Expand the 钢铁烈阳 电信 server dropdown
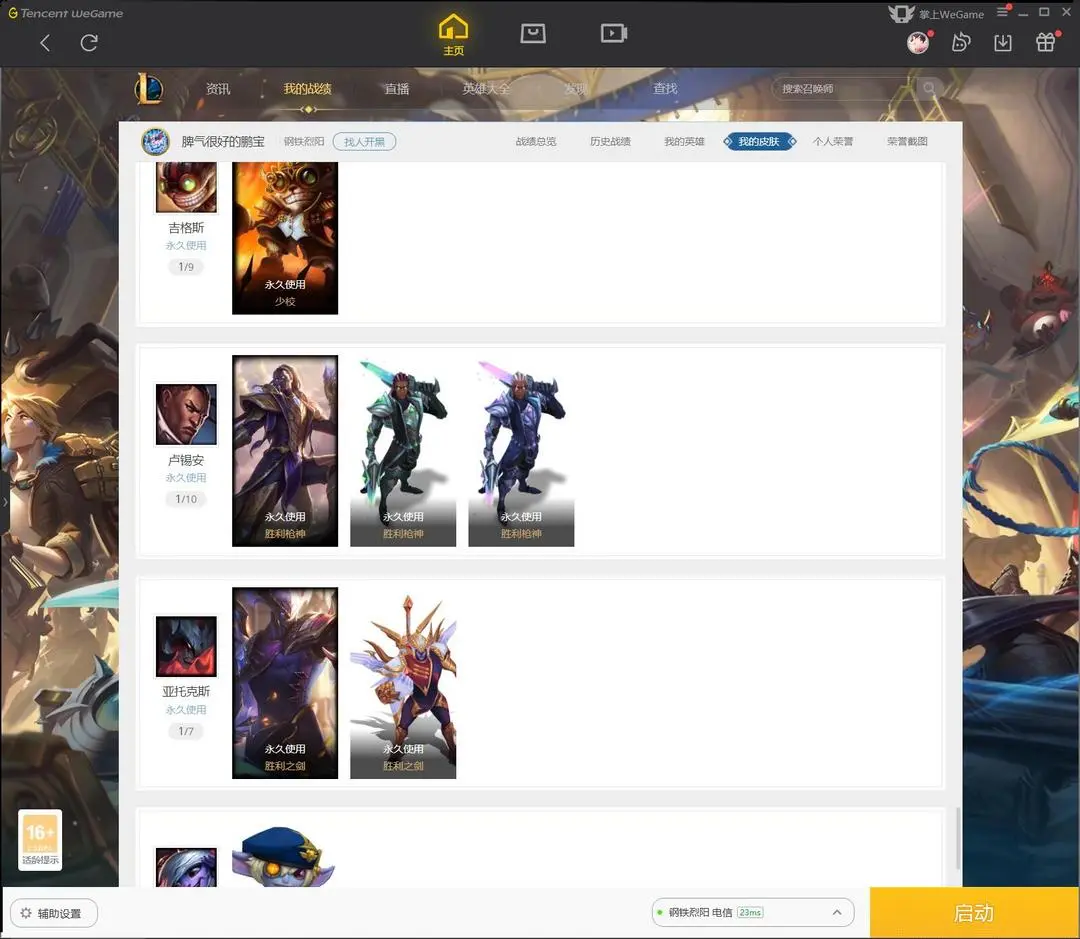The height and width of the screenshot is (939, 1080). (753, 913)
